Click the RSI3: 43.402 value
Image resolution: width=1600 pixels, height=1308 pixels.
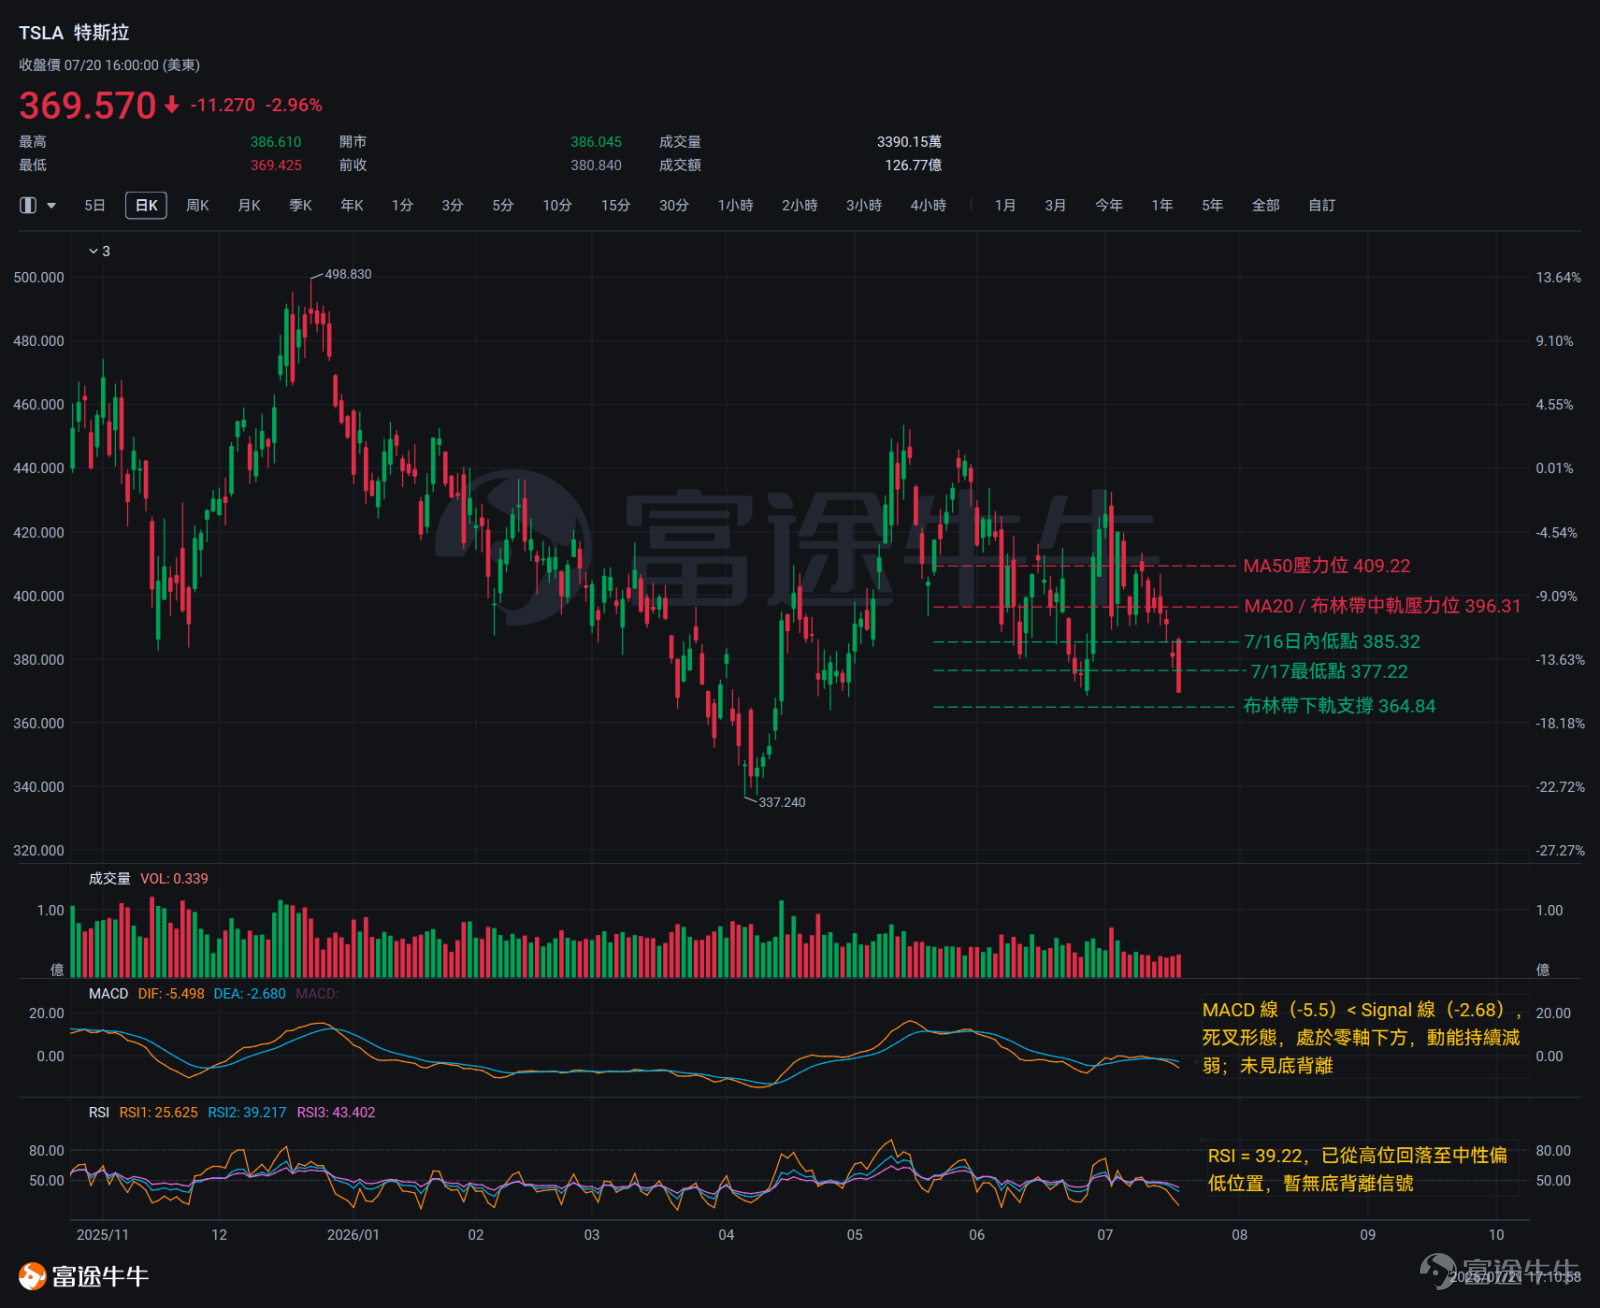click(336, 1113)
